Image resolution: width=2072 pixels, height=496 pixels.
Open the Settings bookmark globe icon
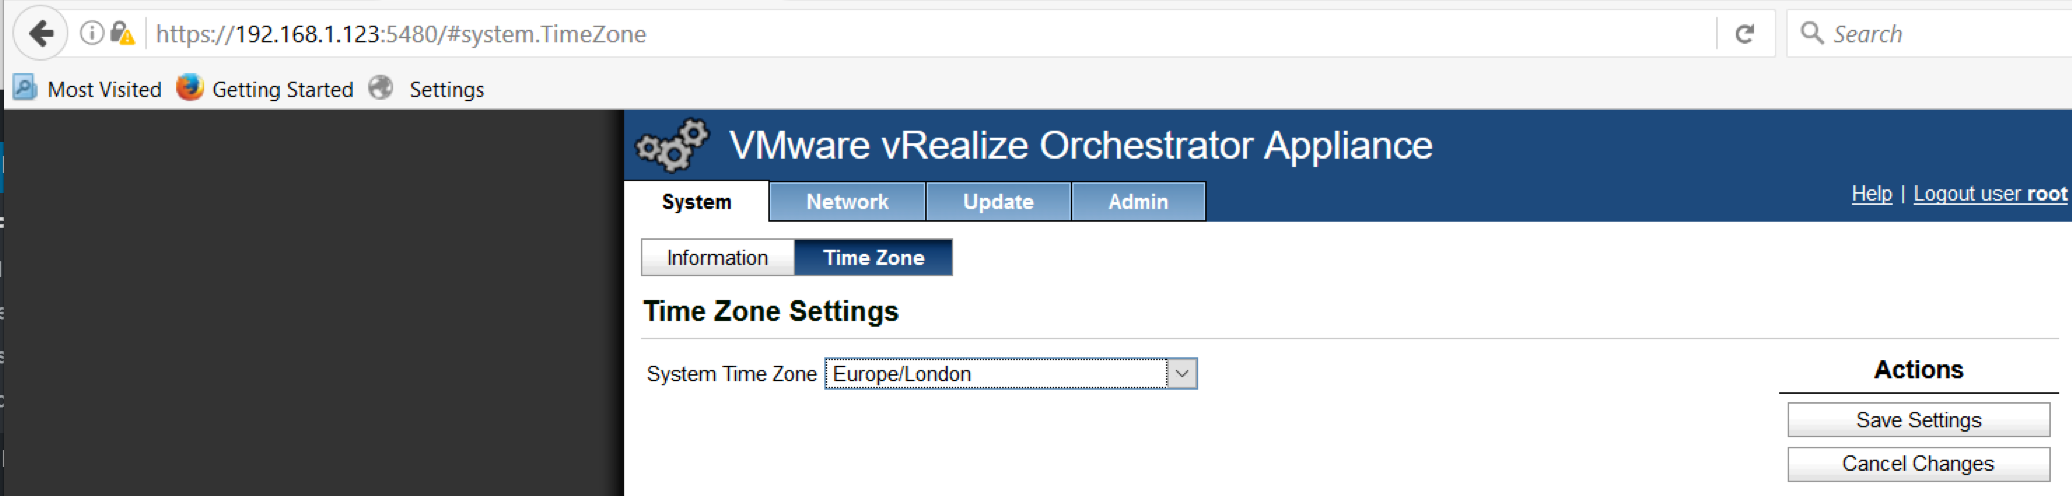coord(381,88)
